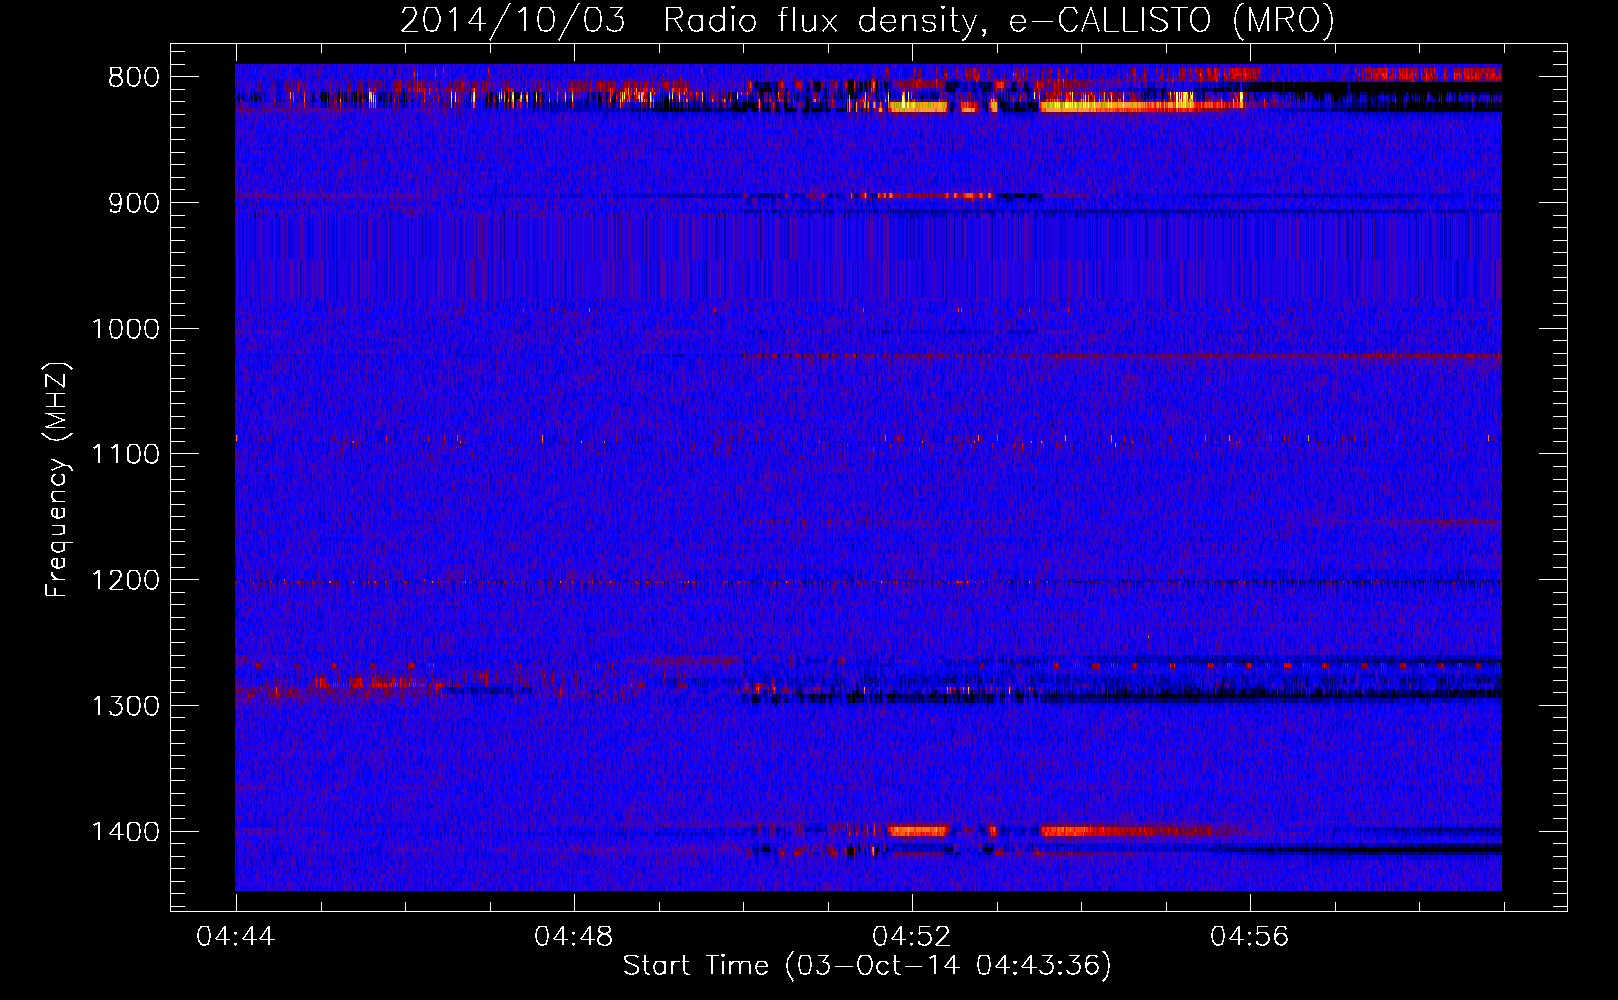
Task: Click the red-orange burst at 1400 MHz near 04:54
Action: 1125,830
